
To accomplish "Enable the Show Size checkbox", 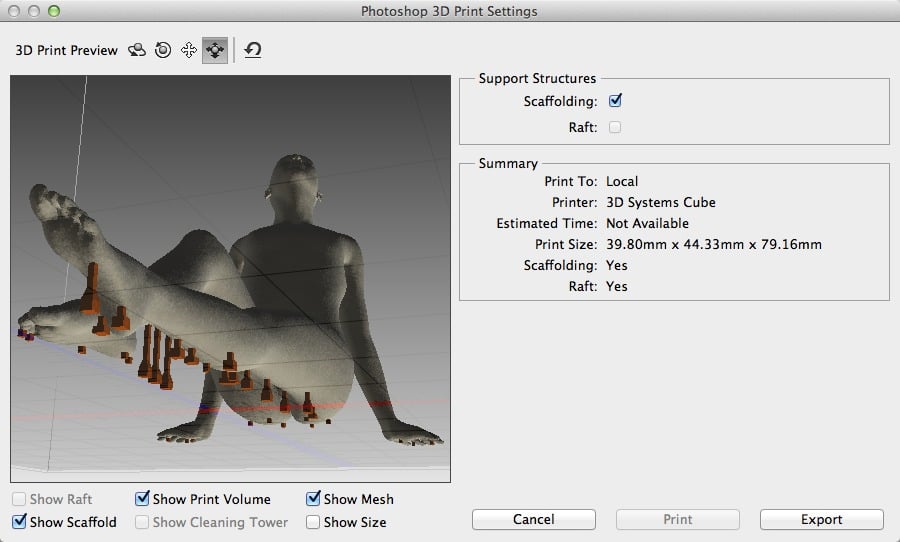I will tap(314, 522).
